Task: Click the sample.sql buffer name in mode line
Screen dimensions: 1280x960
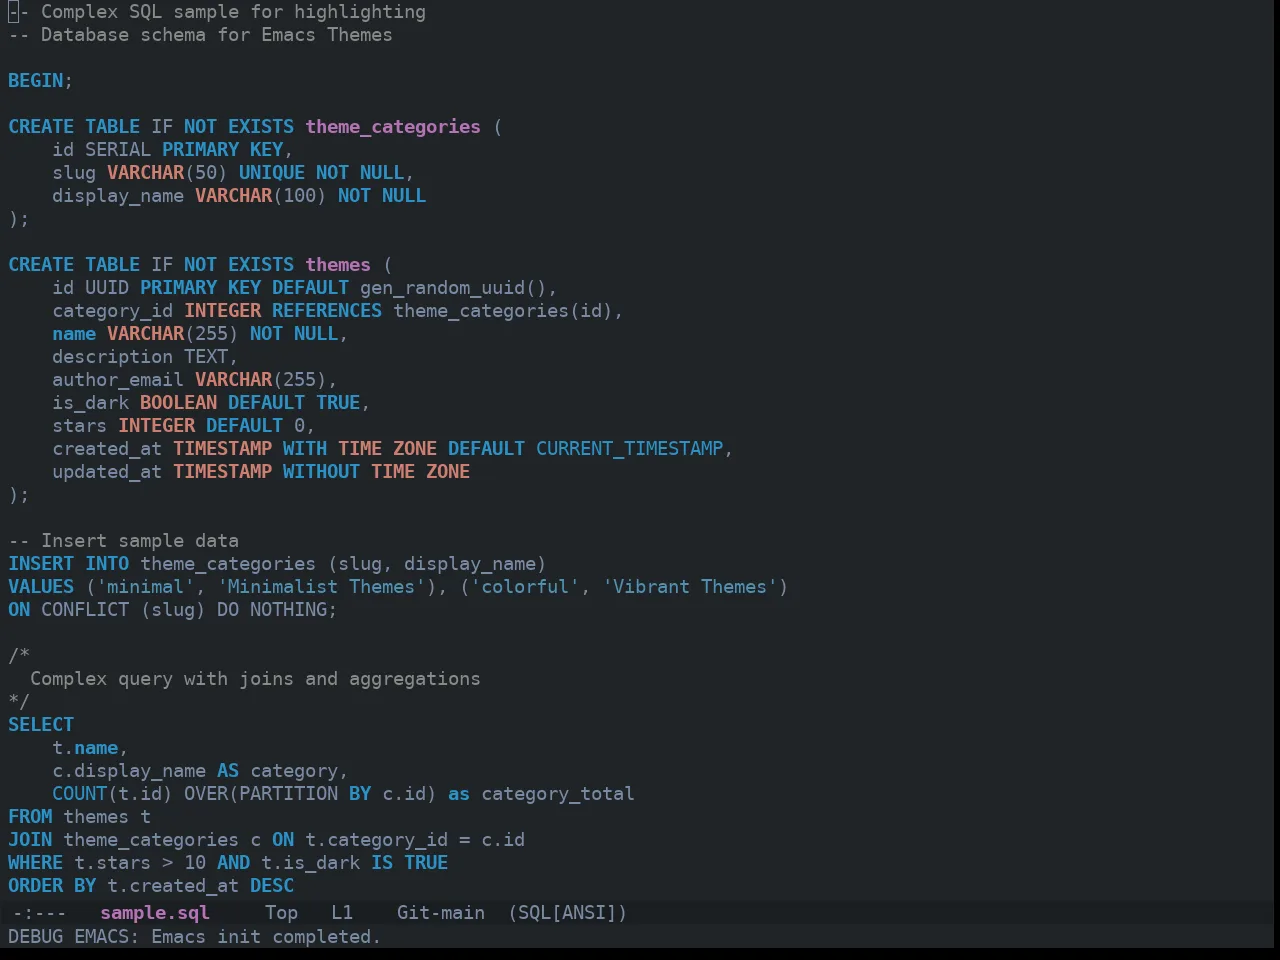Action: [155, 912]
